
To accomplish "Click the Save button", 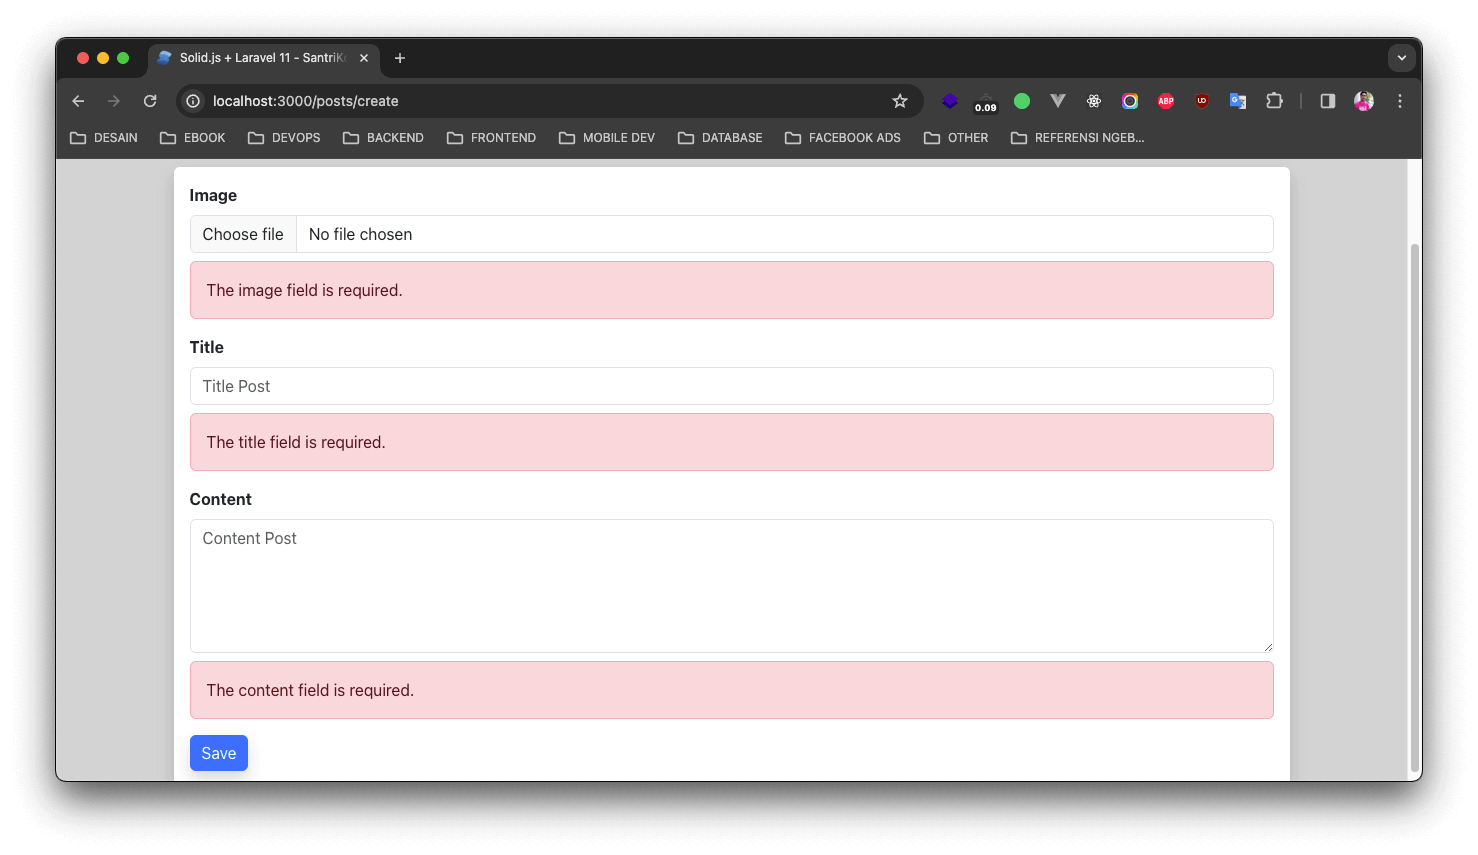I will [219, 753].
